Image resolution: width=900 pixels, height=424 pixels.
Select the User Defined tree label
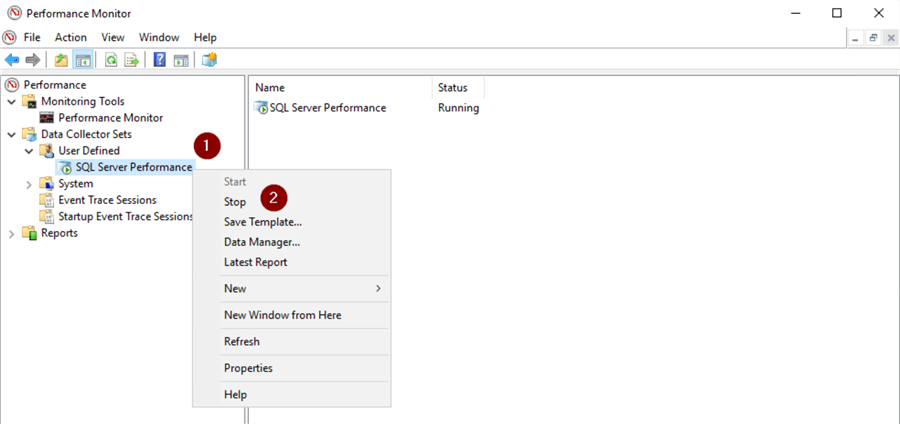click(89, 151)
